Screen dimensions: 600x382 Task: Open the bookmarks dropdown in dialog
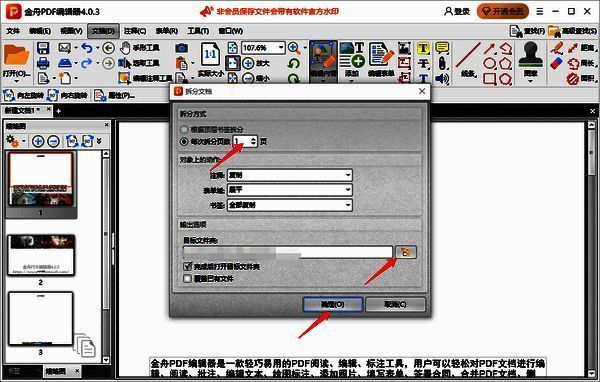point(290,205)
